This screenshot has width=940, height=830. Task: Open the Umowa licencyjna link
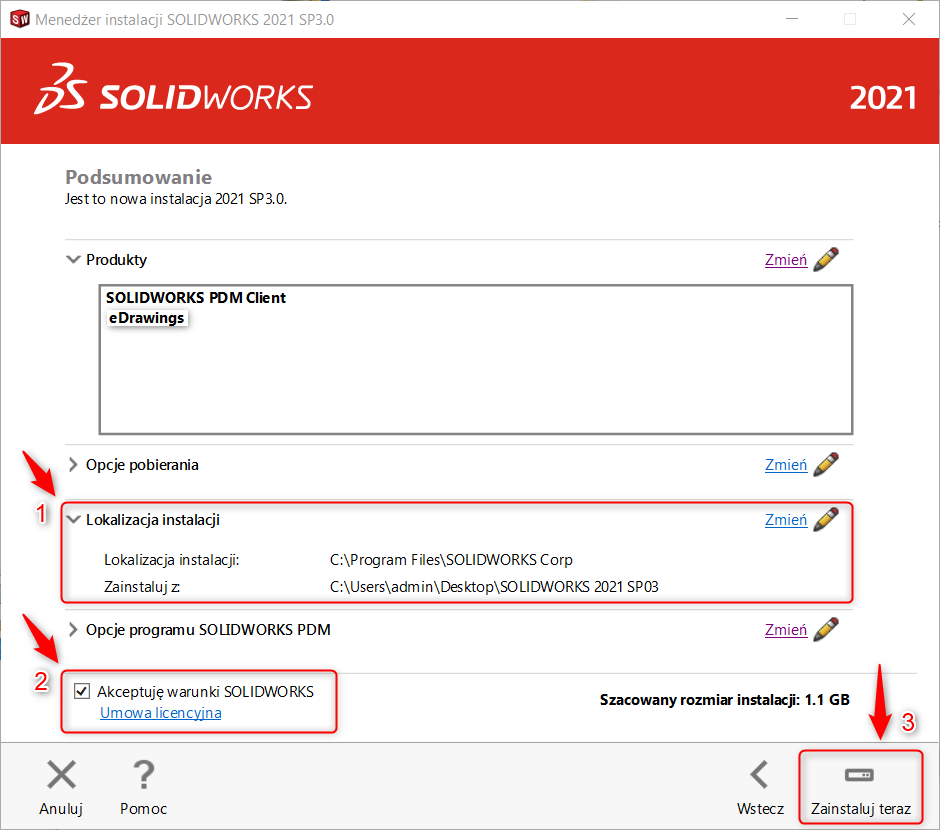(160, 713)
